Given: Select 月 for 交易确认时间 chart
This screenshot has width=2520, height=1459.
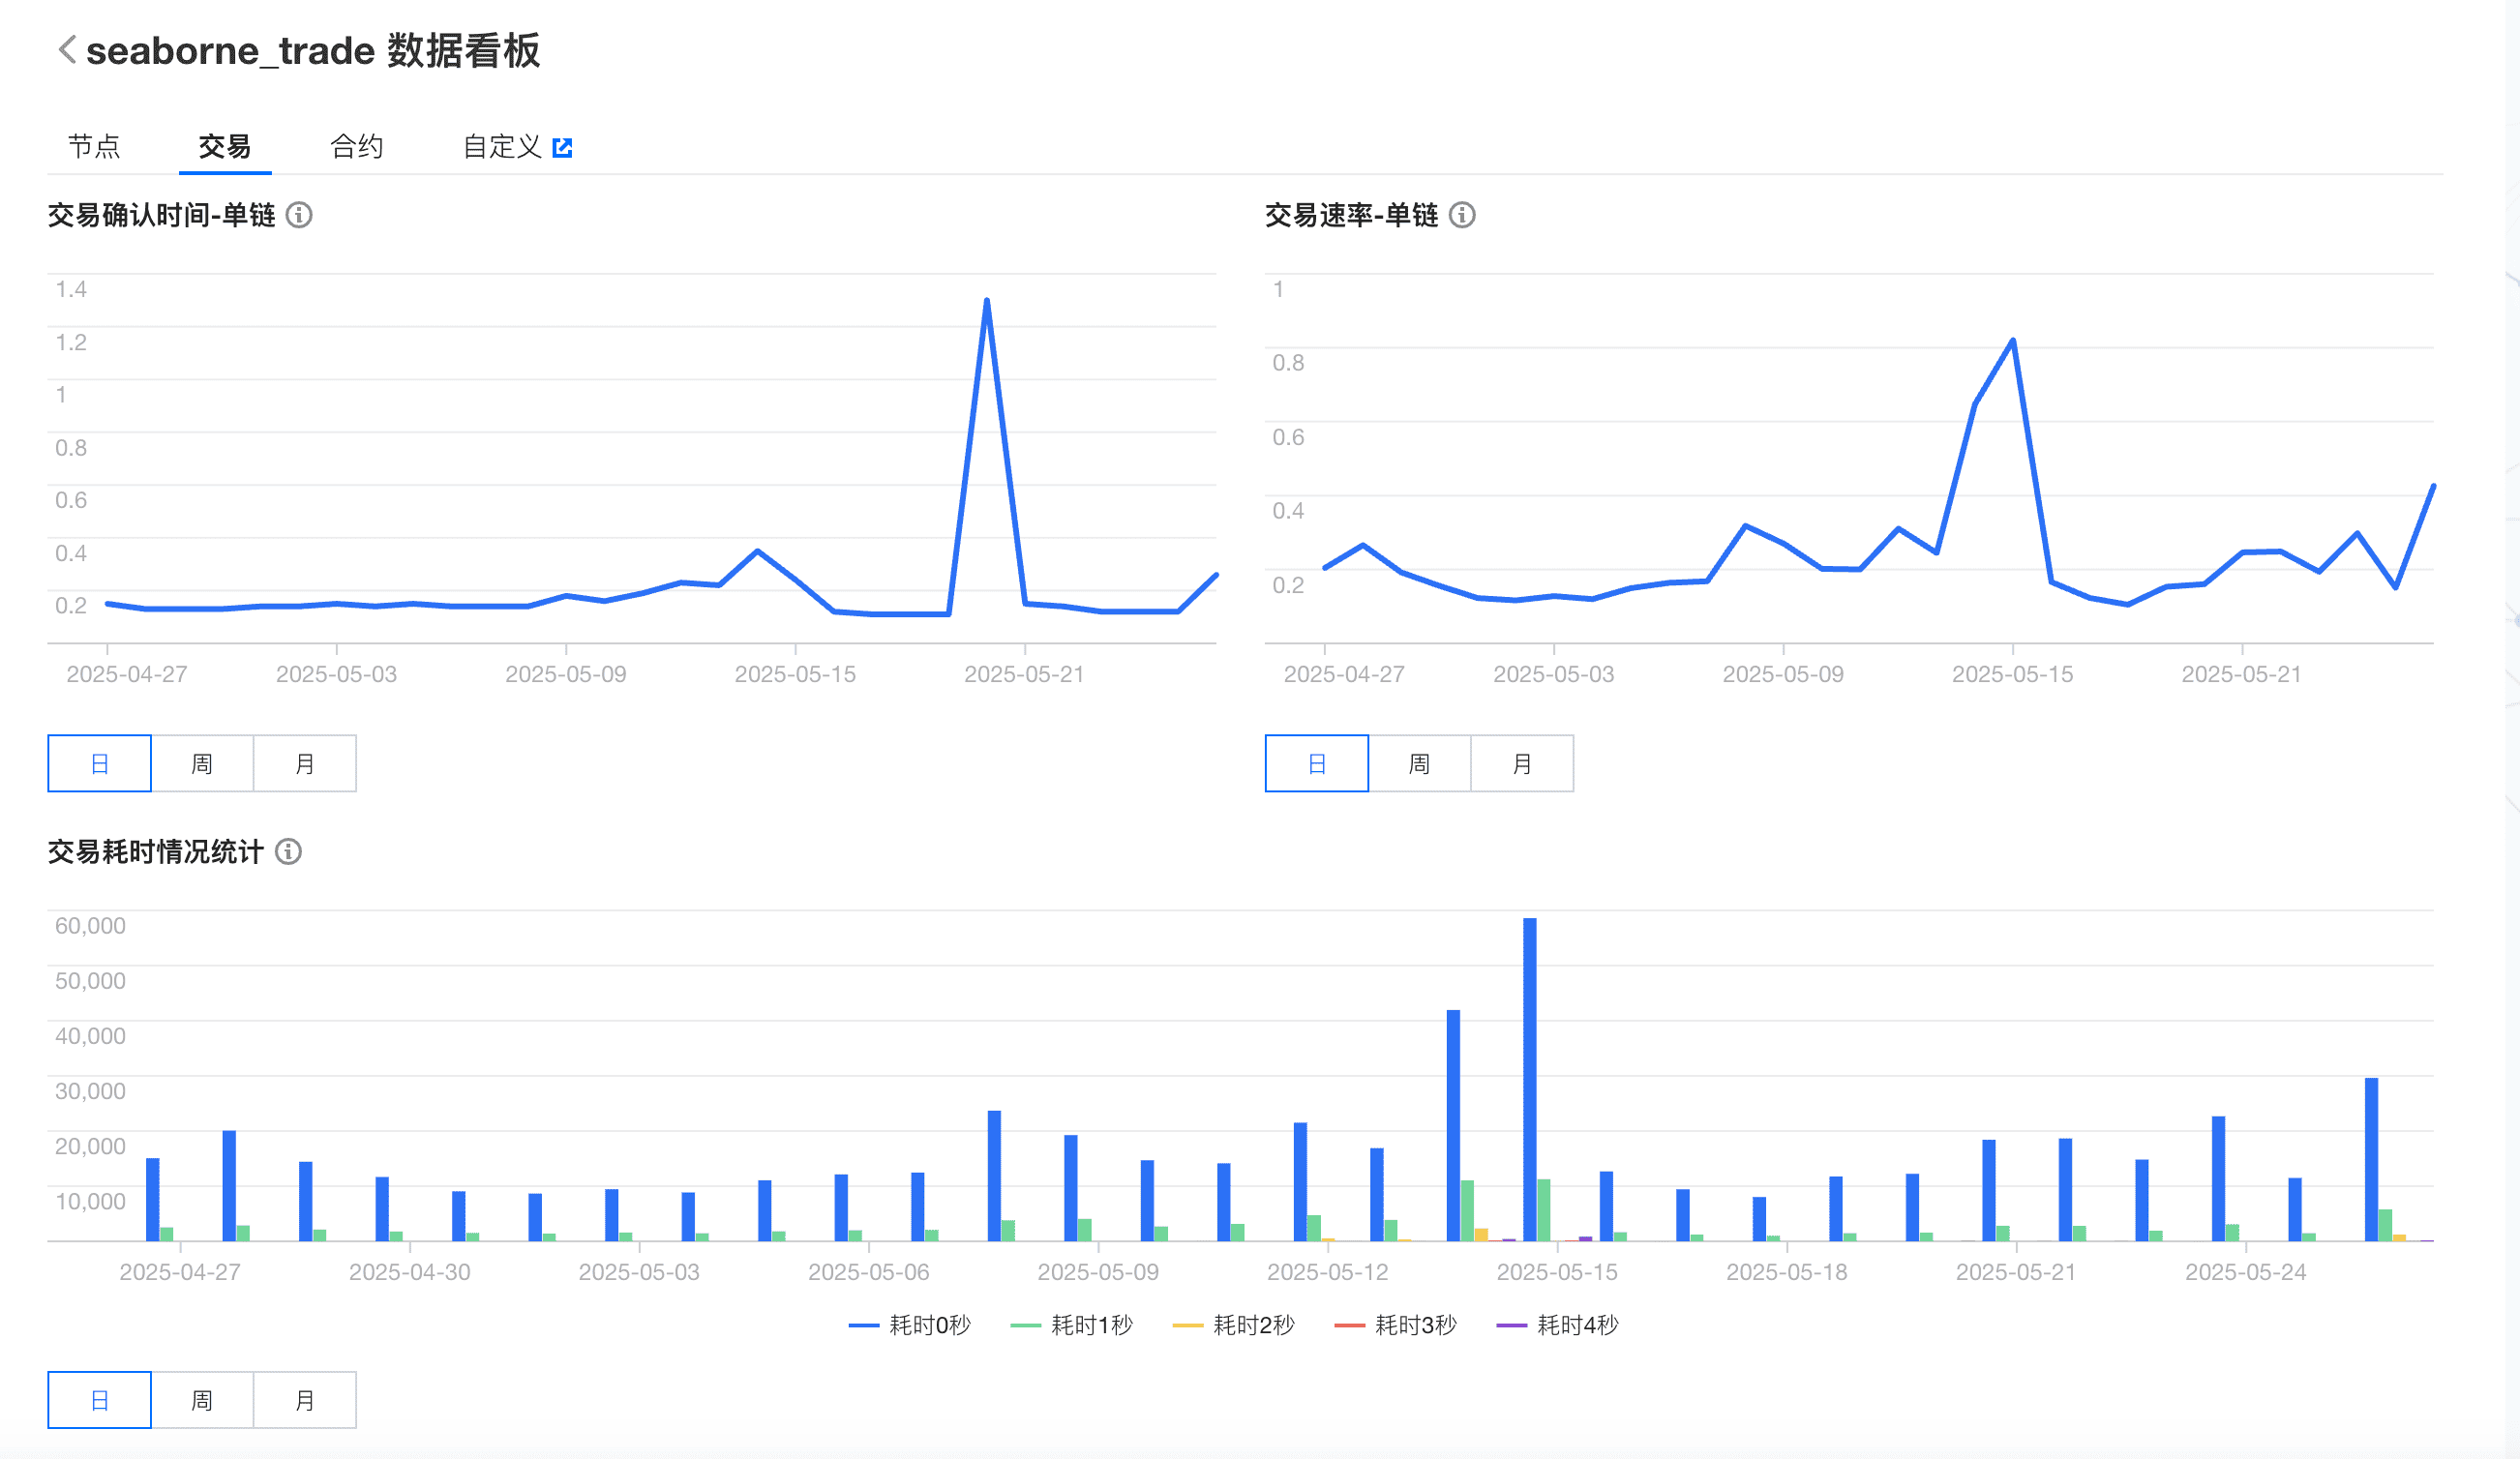Looking at the screenshot, I should [305, 764].
